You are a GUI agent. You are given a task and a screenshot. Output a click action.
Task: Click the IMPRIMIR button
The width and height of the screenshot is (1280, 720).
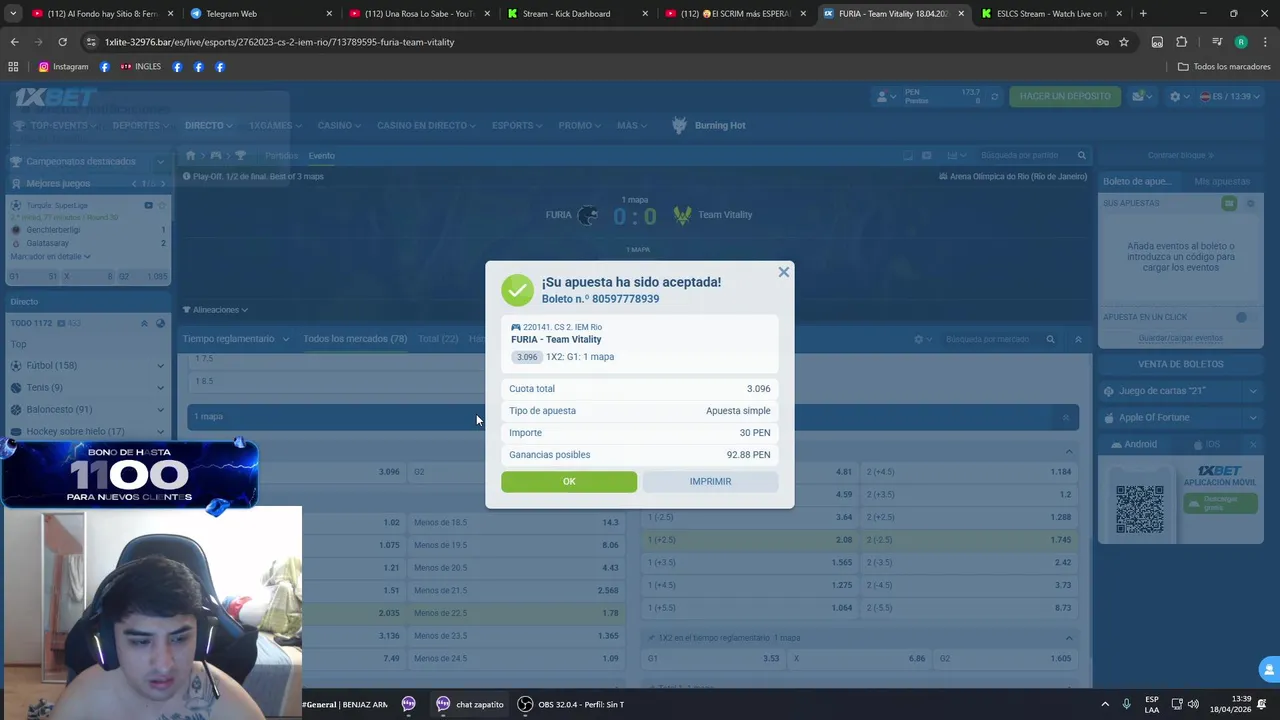pyautogui.click(x=710, y=482)
